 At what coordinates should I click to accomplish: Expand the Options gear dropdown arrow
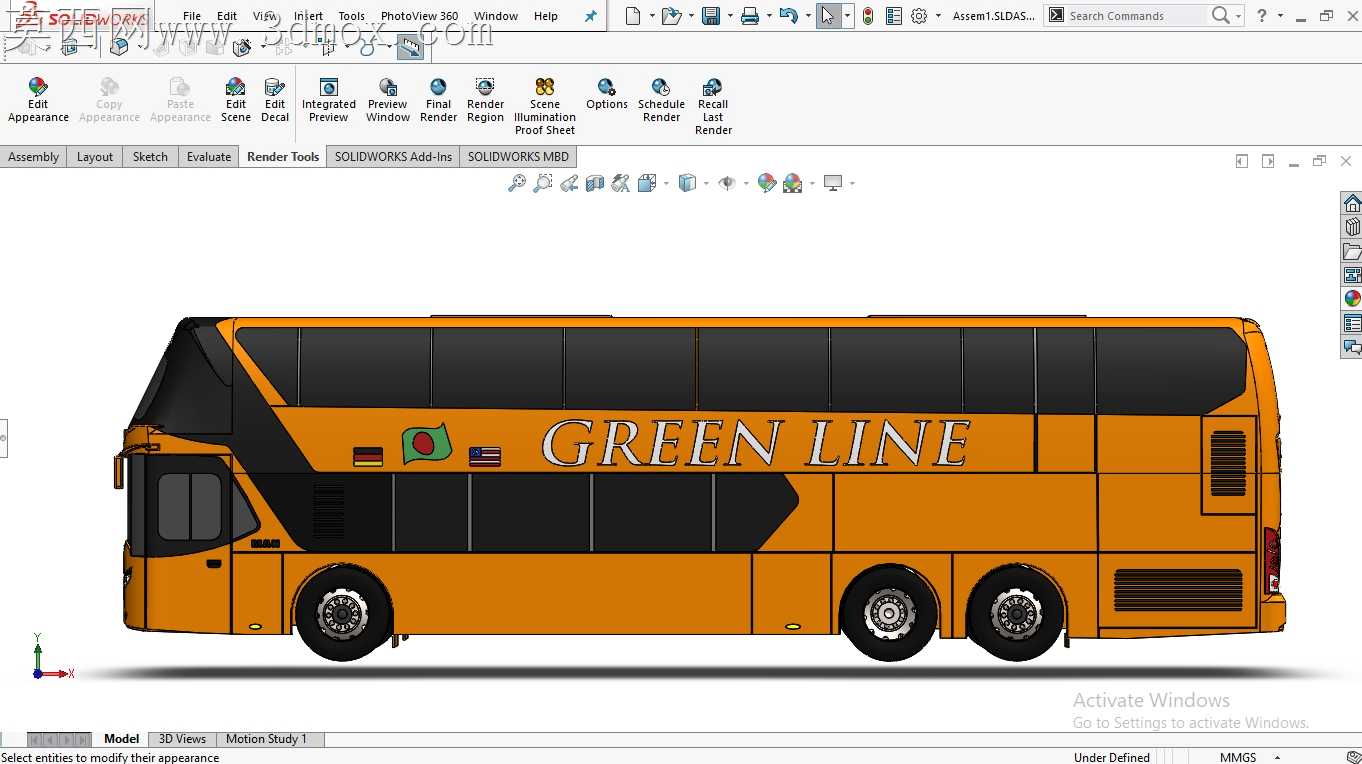tap(938, 16)
